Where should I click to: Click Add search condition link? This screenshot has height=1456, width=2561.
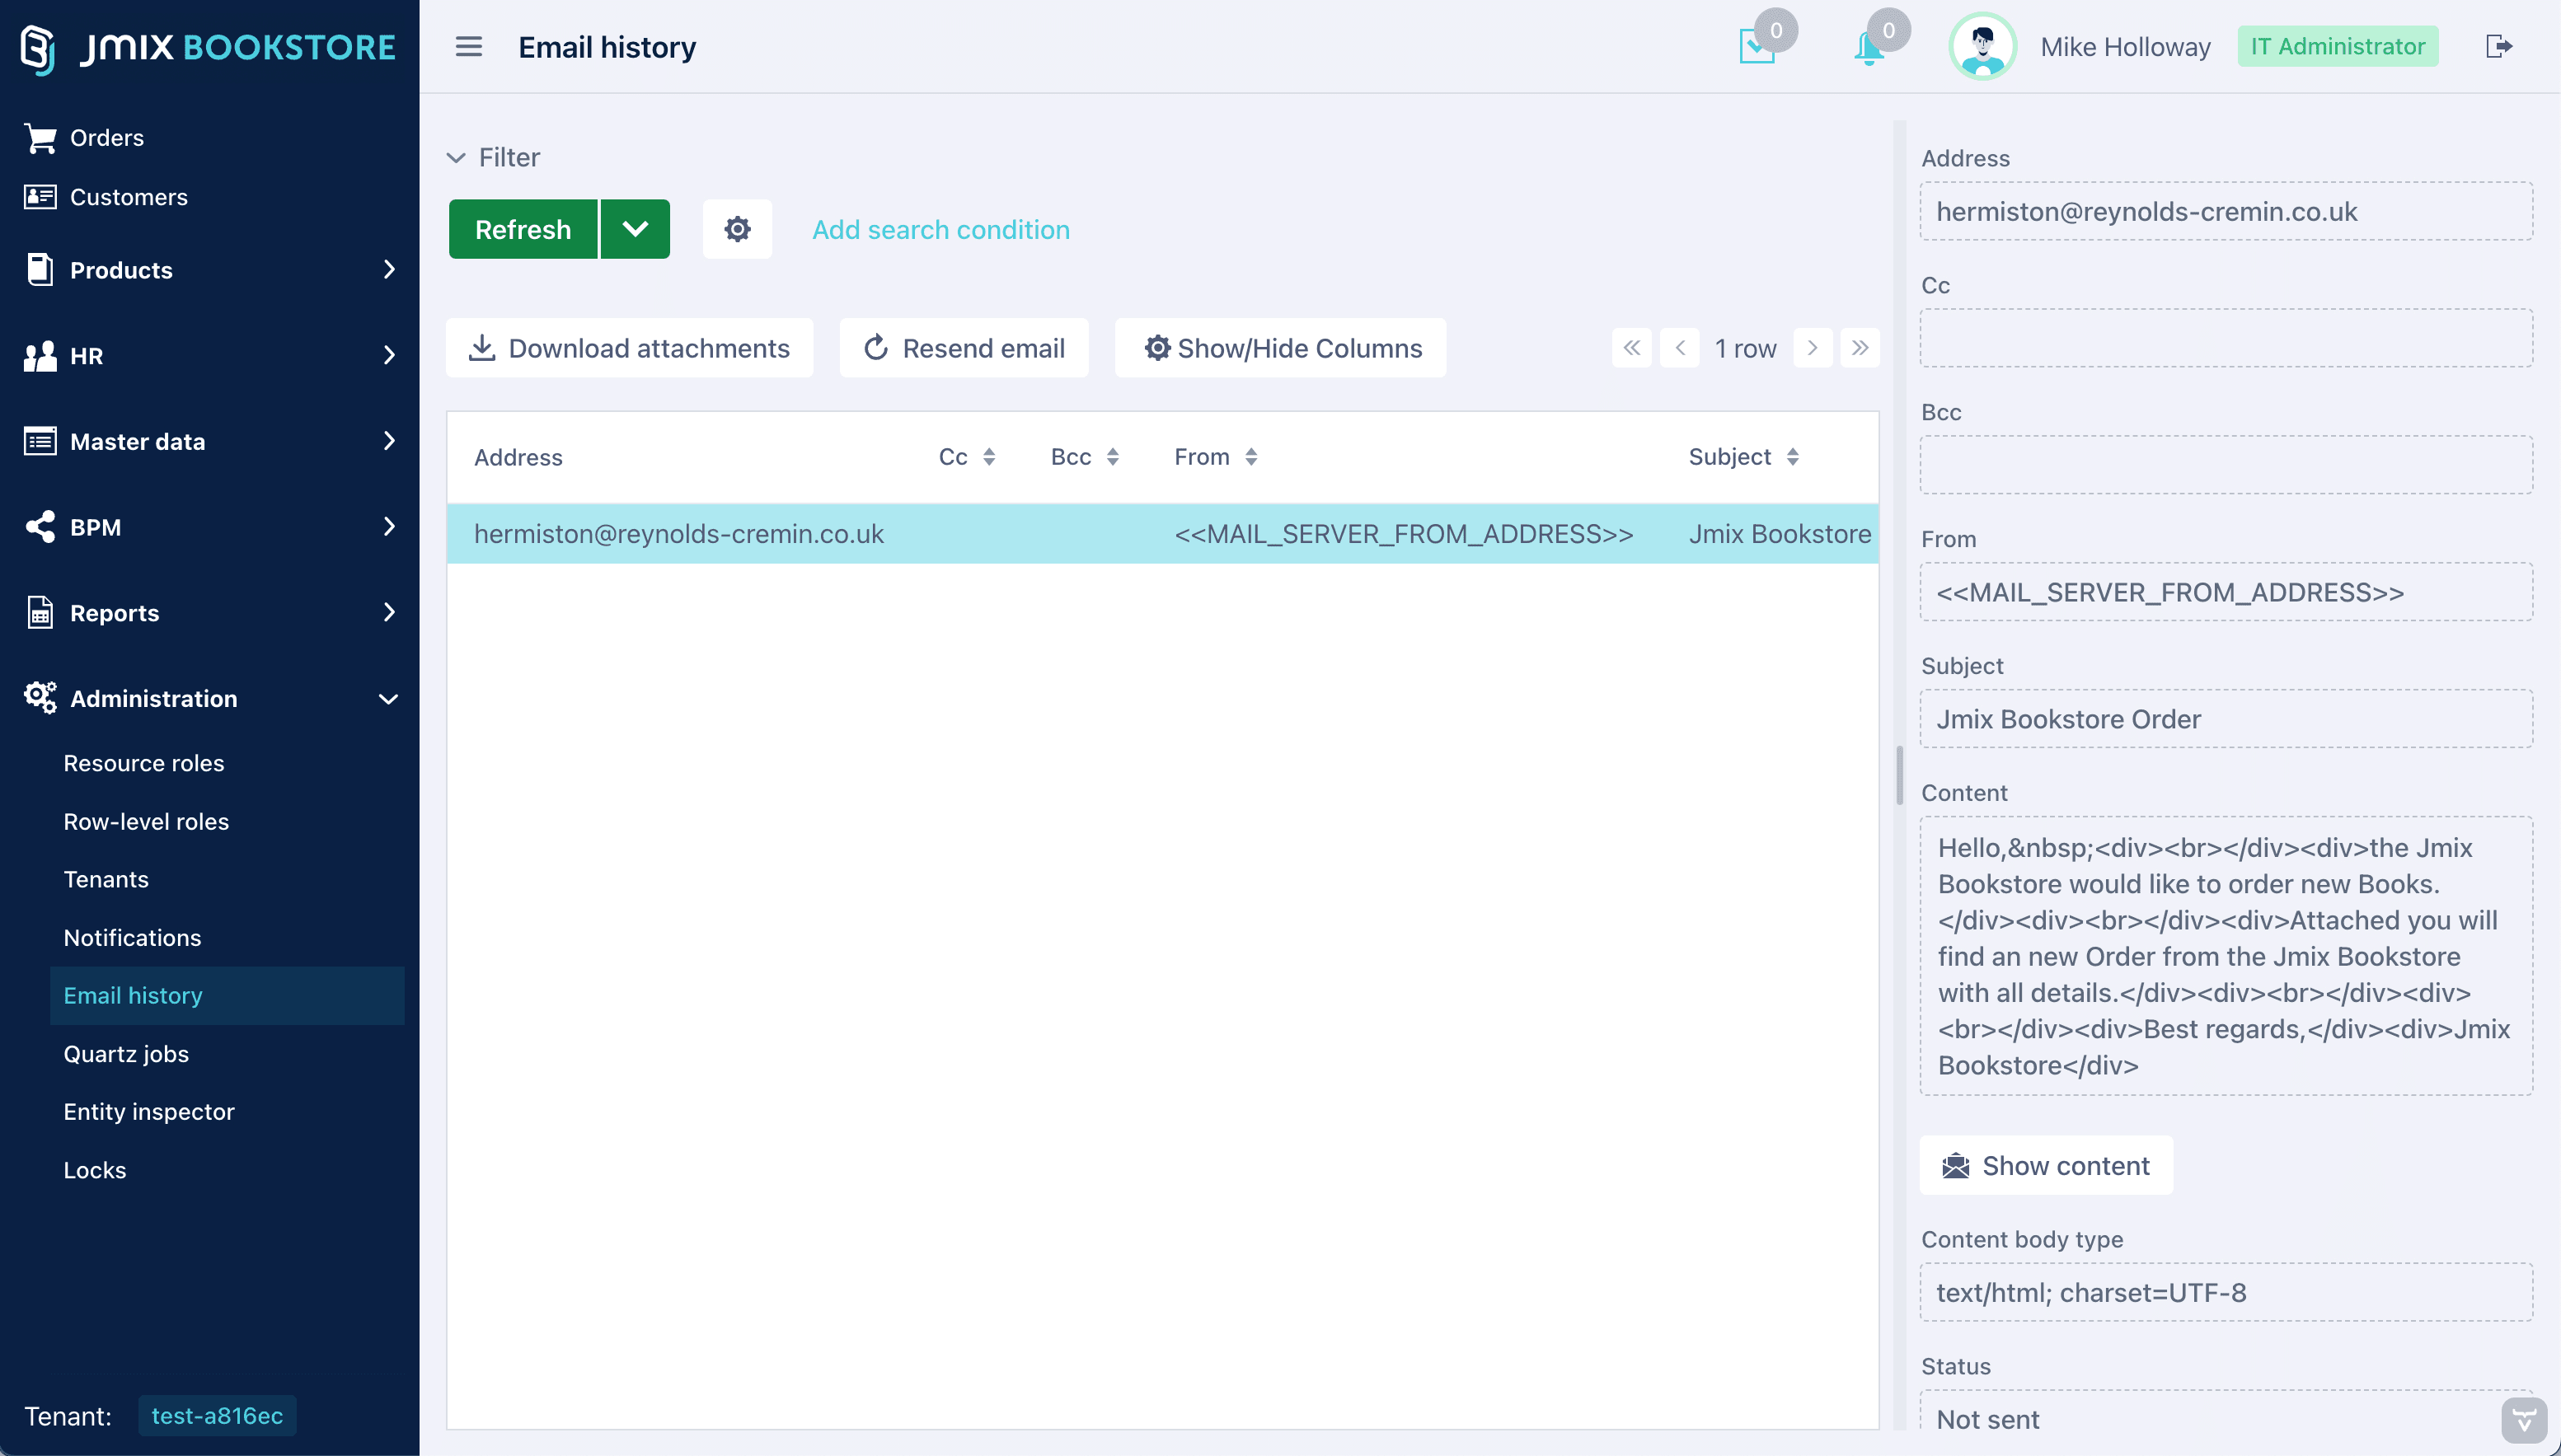[x=940, y=229]
